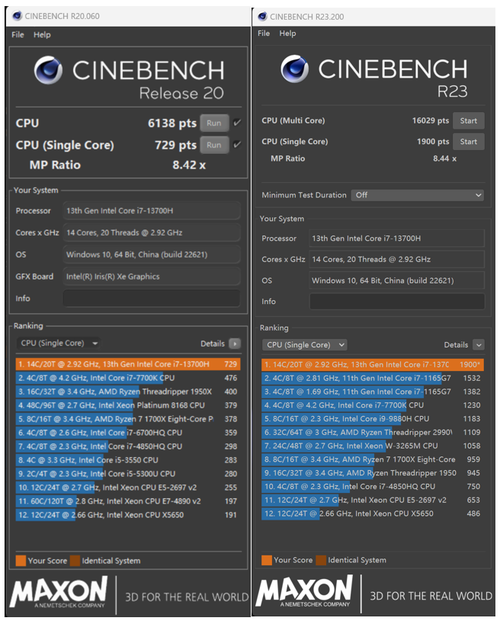Open the Minimum Test Duration dropdown

(418, 195)
